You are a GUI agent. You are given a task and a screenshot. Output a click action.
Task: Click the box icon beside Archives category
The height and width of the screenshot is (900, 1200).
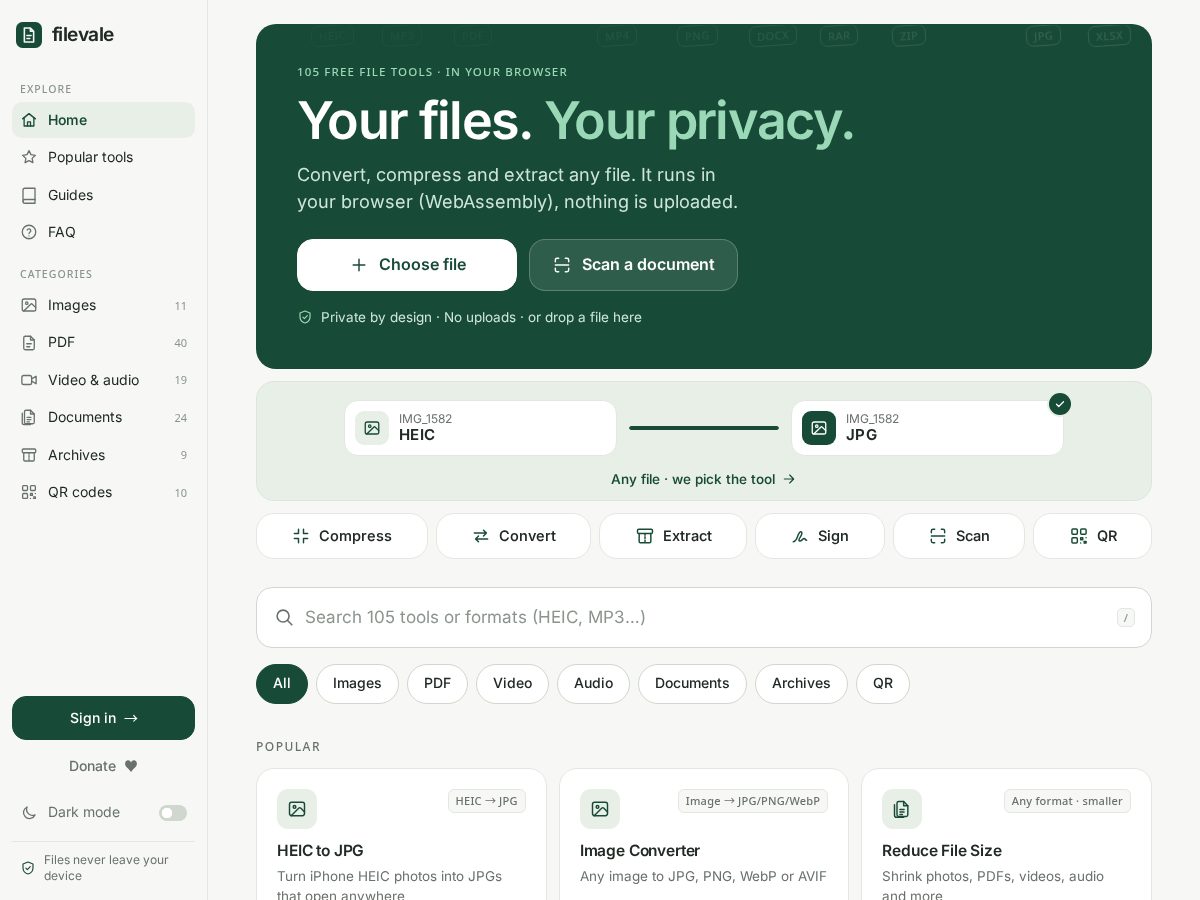(x=29, y=455)
